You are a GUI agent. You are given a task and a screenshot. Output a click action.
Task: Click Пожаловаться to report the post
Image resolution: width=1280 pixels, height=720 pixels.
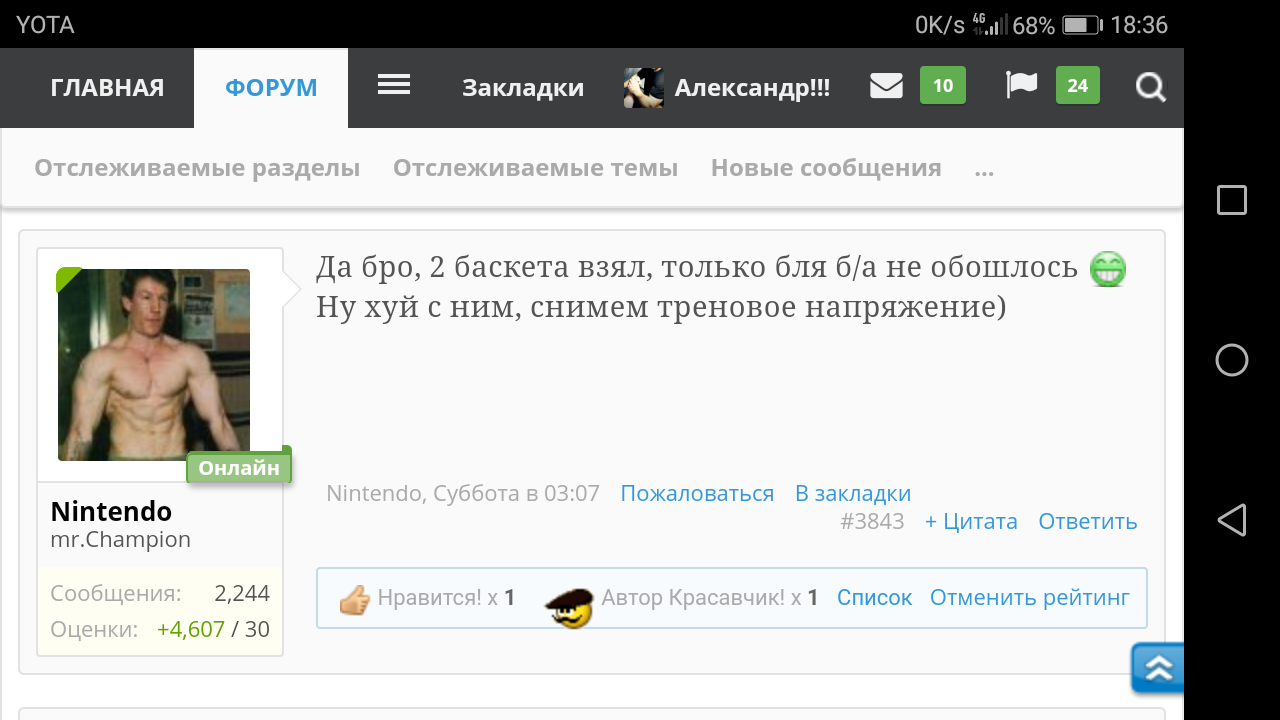[696, 493]
